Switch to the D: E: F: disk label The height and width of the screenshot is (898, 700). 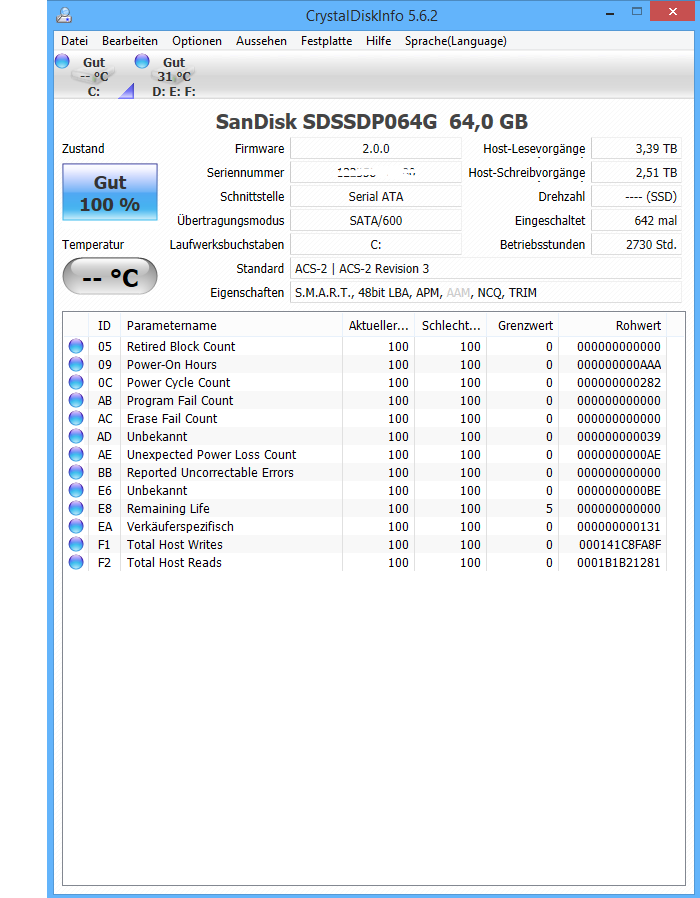click(x=174, y=91)
